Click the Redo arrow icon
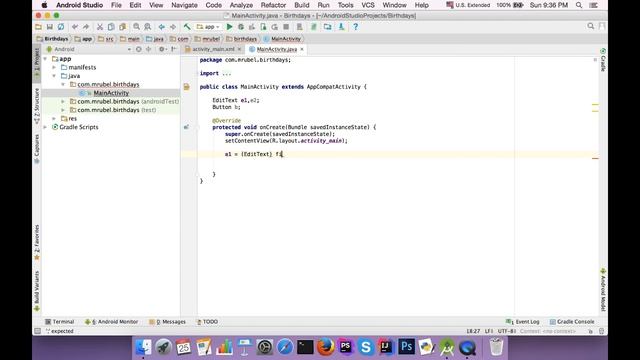The height and width of the screenshot is (360, 640). click(x=86, y=27)
